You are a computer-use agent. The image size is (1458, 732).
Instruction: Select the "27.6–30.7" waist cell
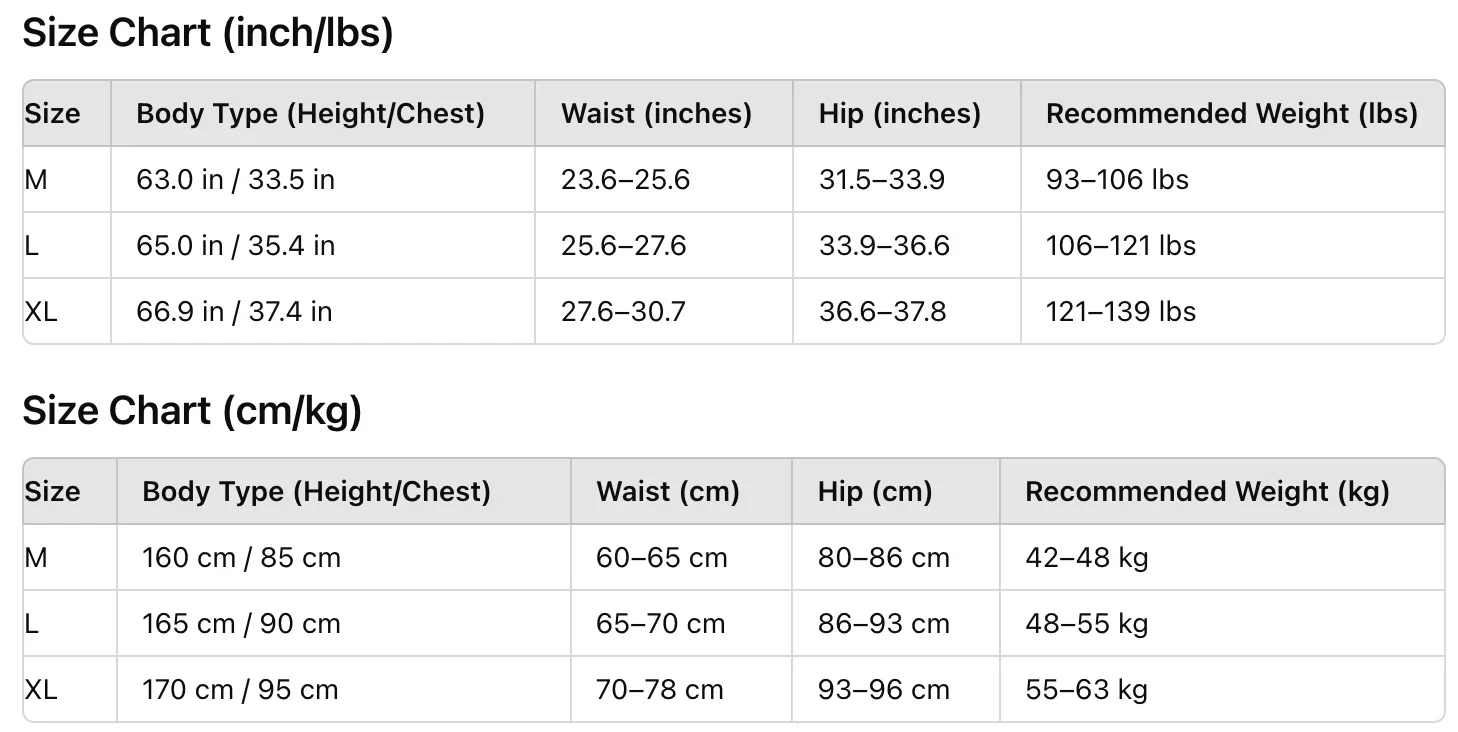(623, 312)
